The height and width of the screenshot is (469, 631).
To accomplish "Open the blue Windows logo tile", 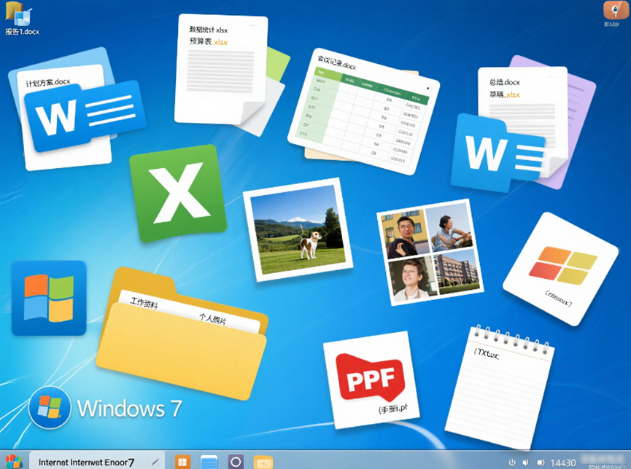I will (x=49, y=298).
